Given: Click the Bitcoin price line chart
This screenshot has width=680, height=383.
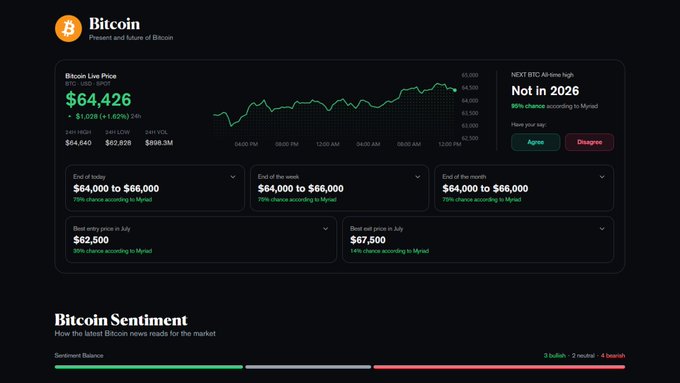Looking at the screenshot, I should click(x=334, y=104).
